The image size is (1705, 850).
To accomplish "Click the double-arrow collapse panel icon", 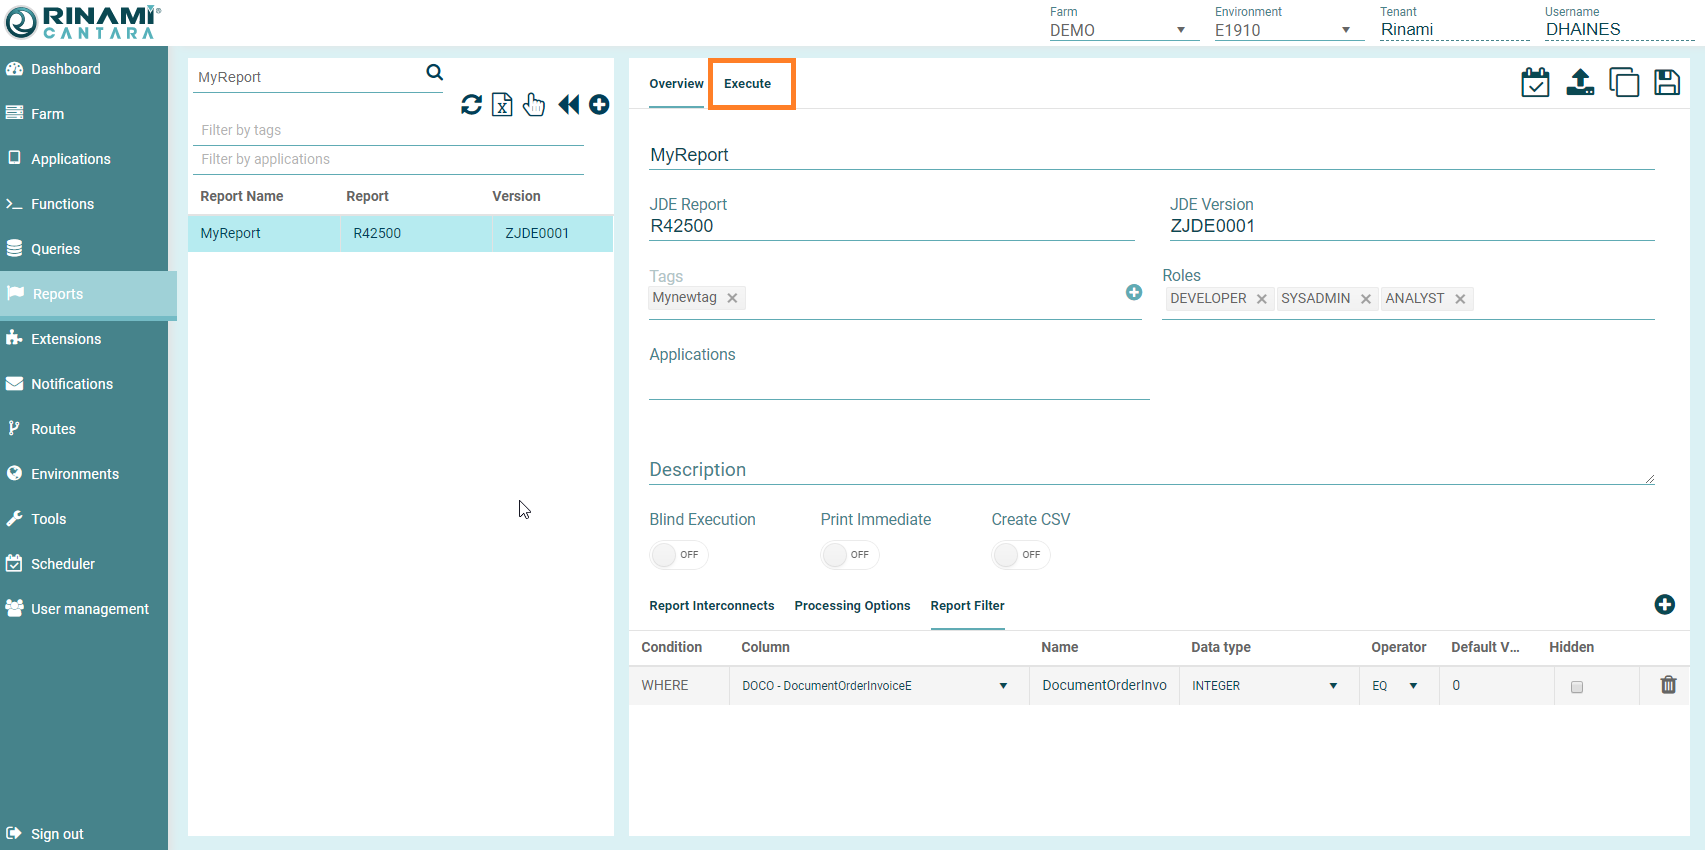I will pyautogui.click(x=568, y=104).
